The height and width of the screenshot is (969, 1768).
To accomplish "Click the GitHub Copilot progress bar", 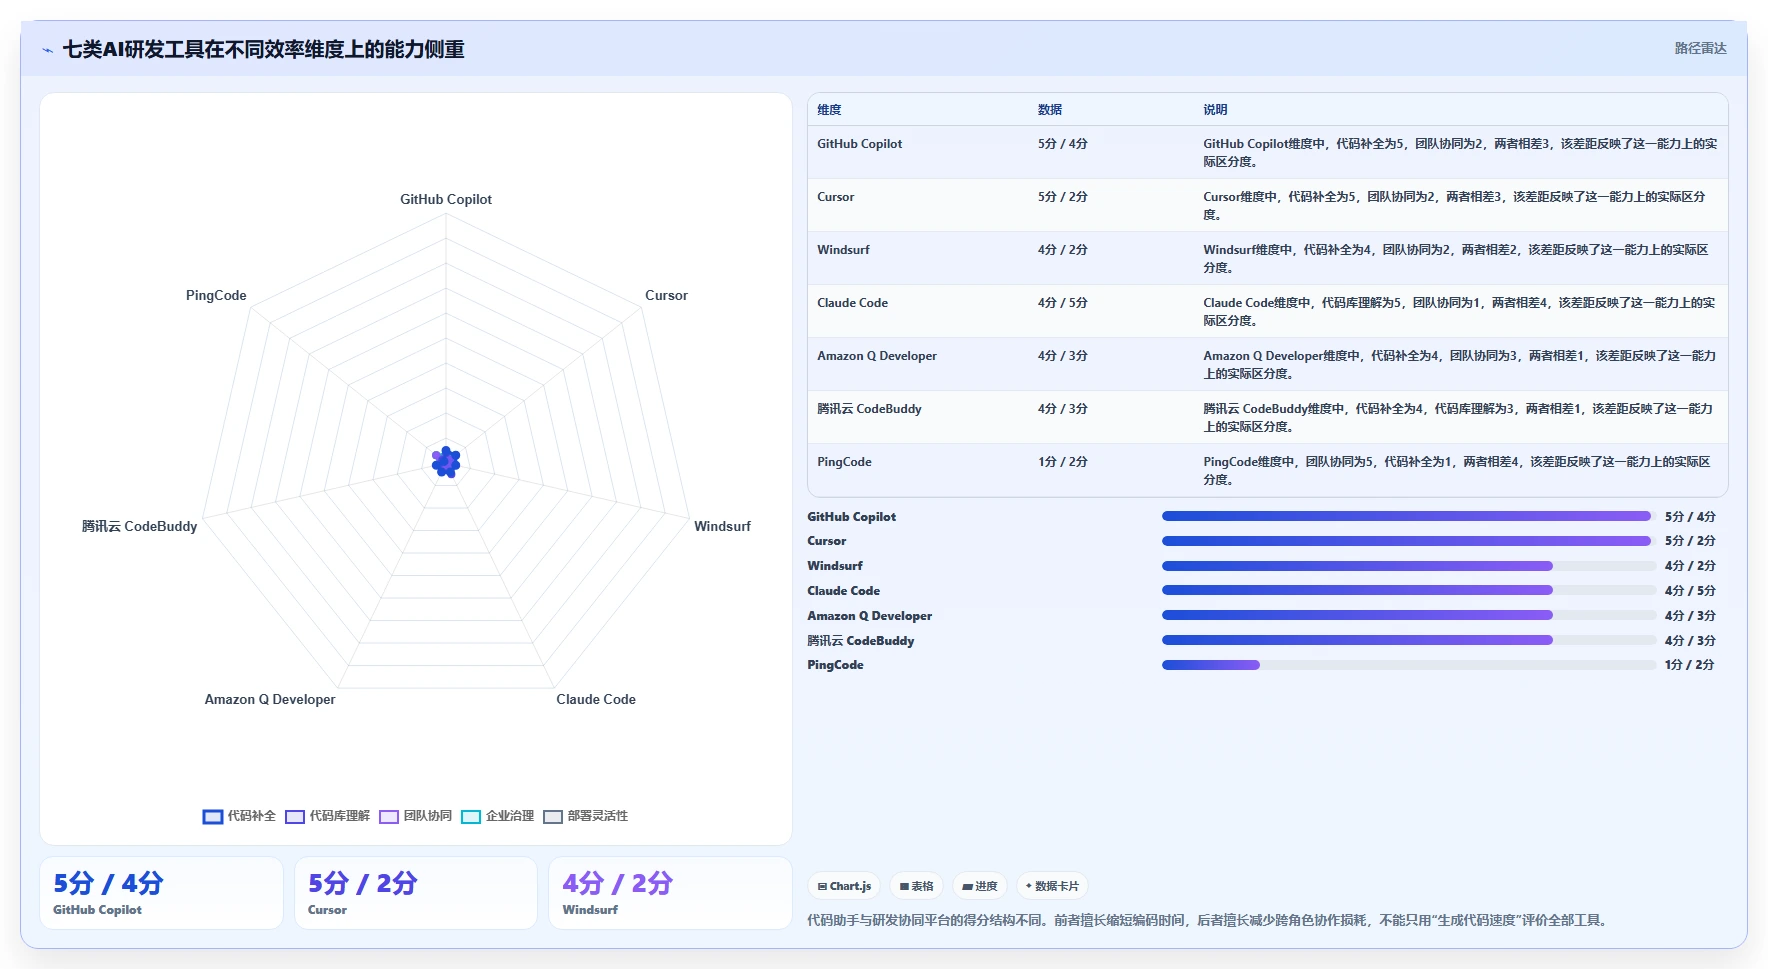I will pos(1409,516).
